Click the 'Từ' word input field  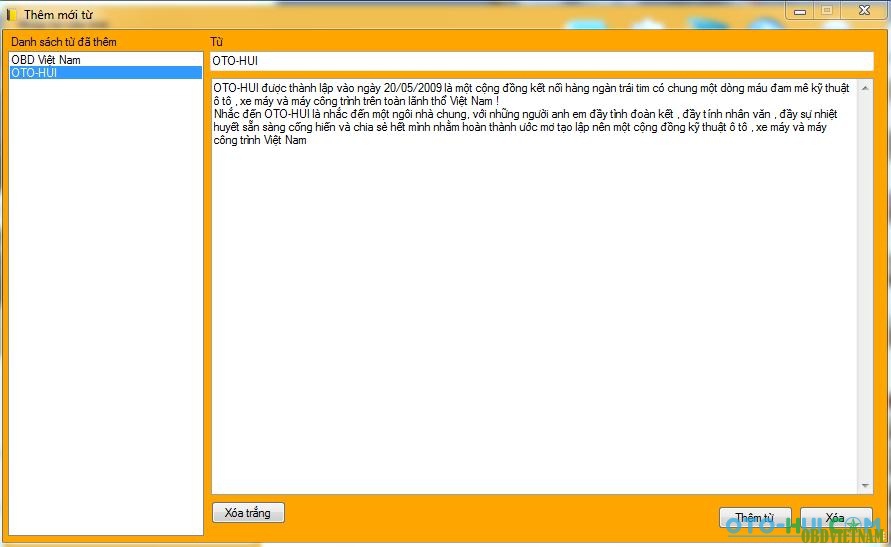[542, 61]
